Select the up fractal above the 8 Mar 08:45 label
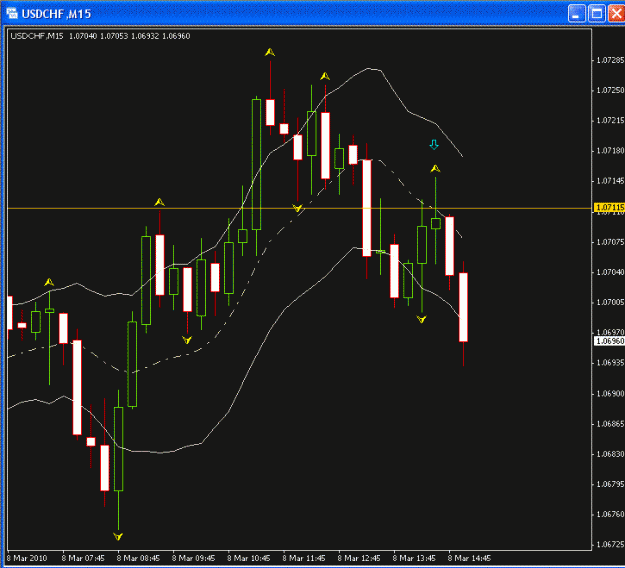Image resolution: width=625 pixels, height=568 pixels. 159,202
